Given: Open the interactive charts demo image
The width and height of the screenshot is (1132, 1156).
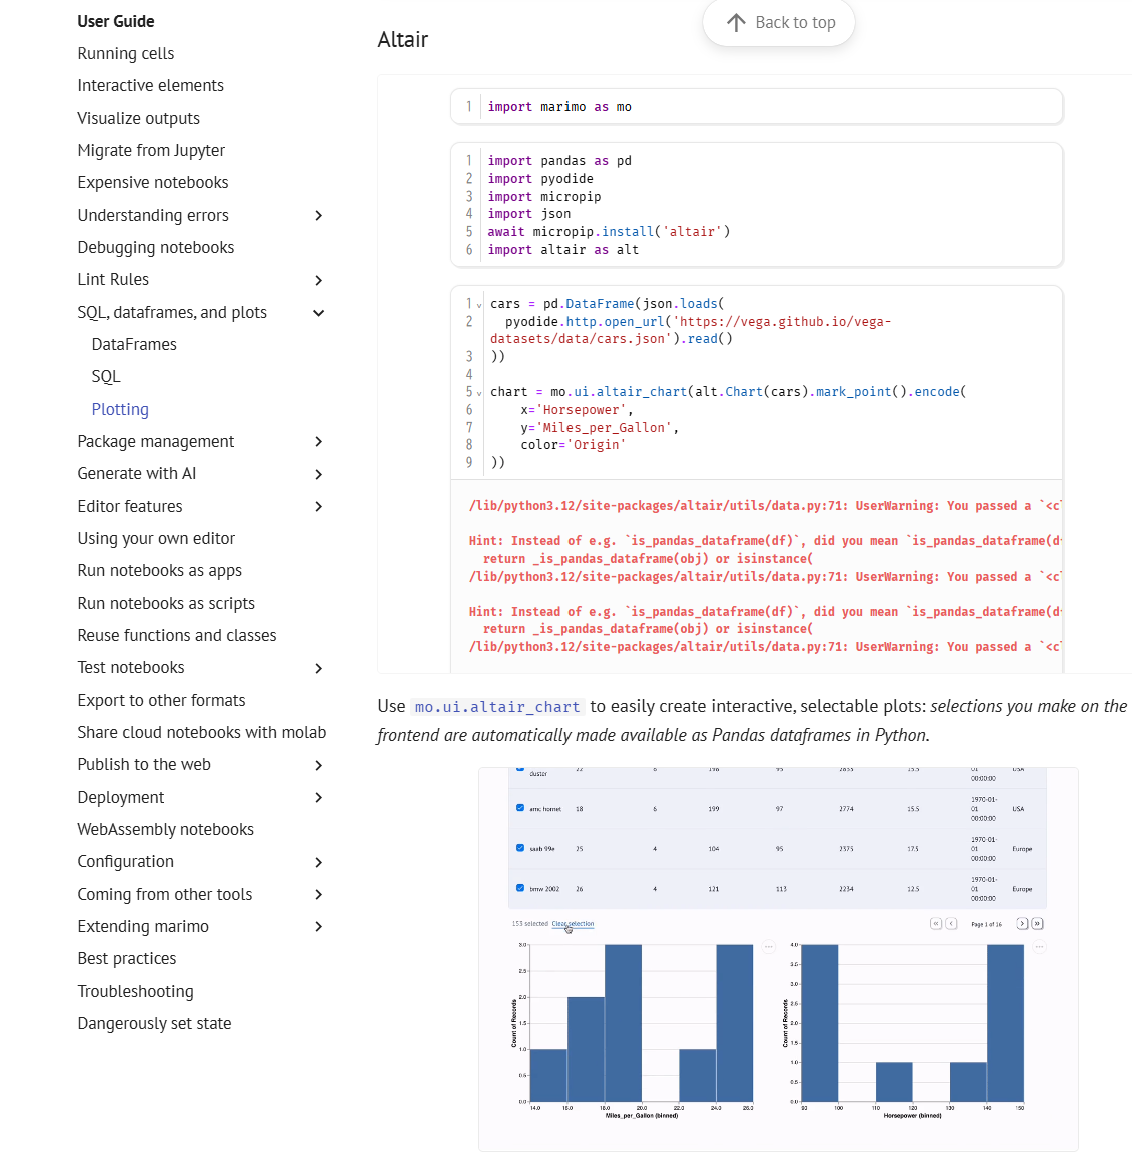Looking at the screenshot, I should 778,959.
